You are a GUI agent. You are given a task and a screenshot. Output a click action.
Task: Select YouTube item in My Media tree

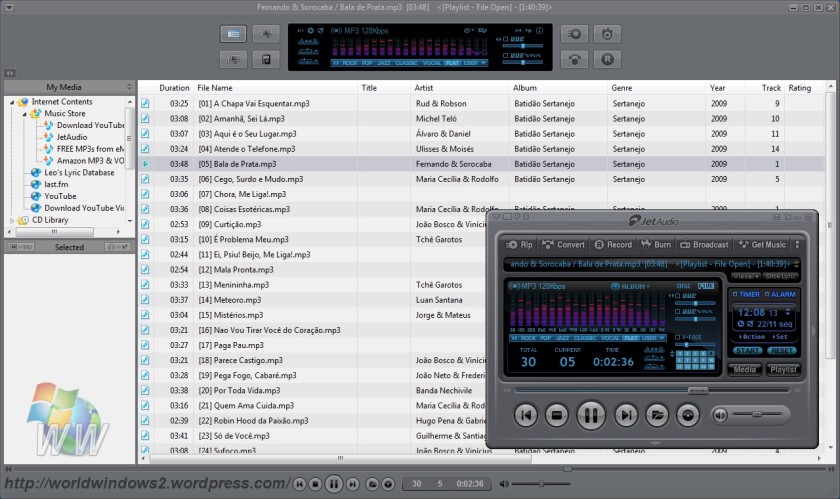tap(60, 196)
